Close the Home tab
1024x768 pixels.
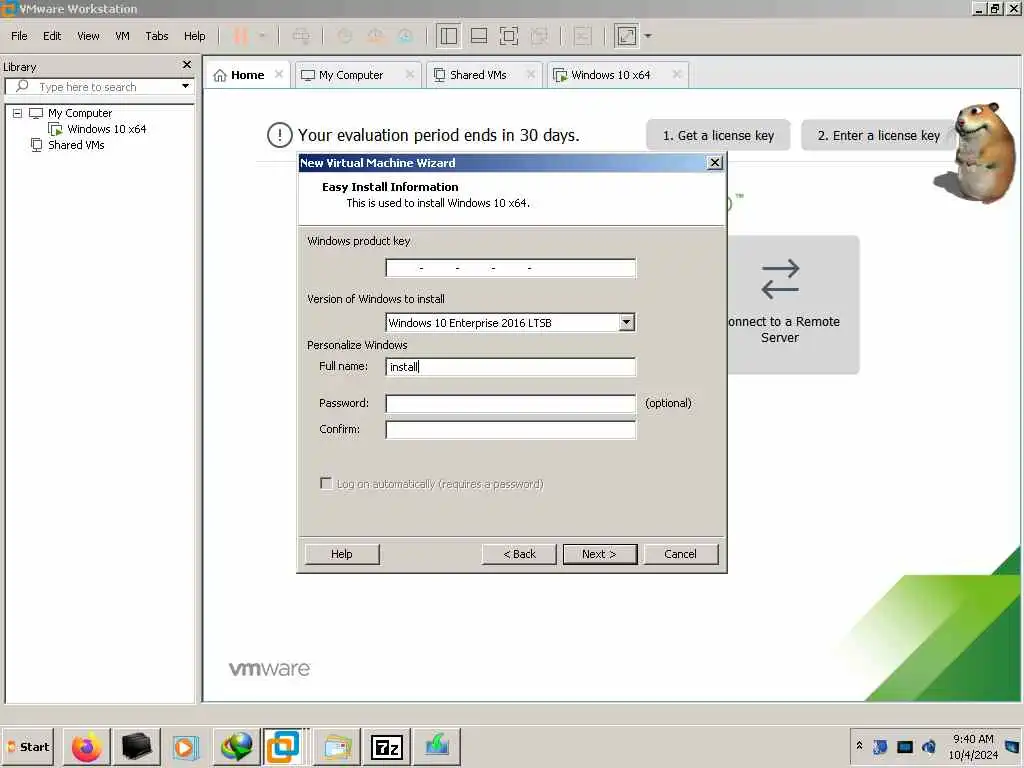(279, 74)
